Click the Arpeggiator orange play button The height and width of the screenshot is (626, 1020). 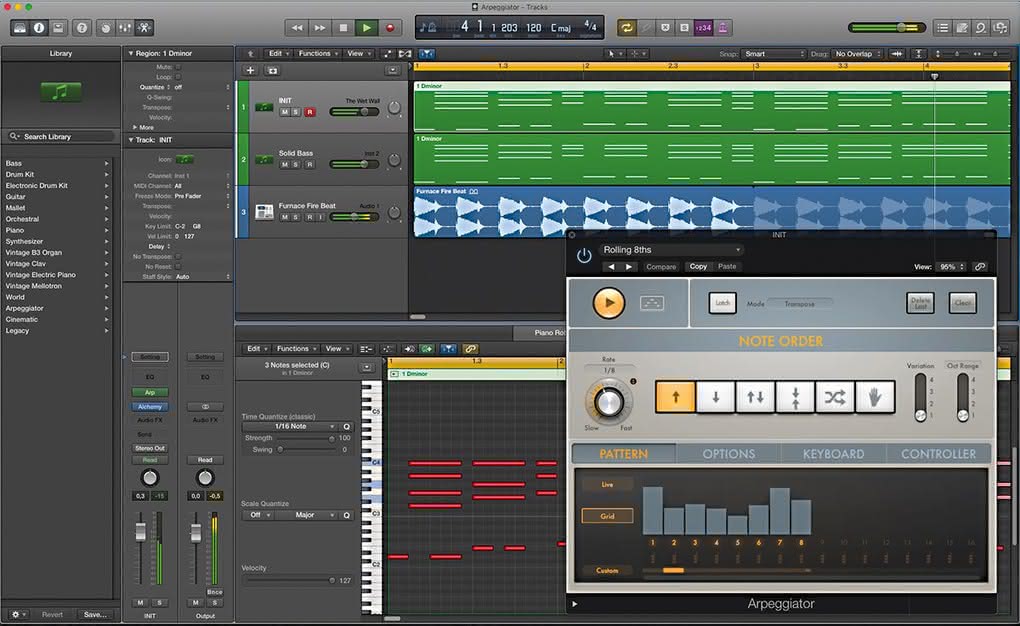click(609, 303)
